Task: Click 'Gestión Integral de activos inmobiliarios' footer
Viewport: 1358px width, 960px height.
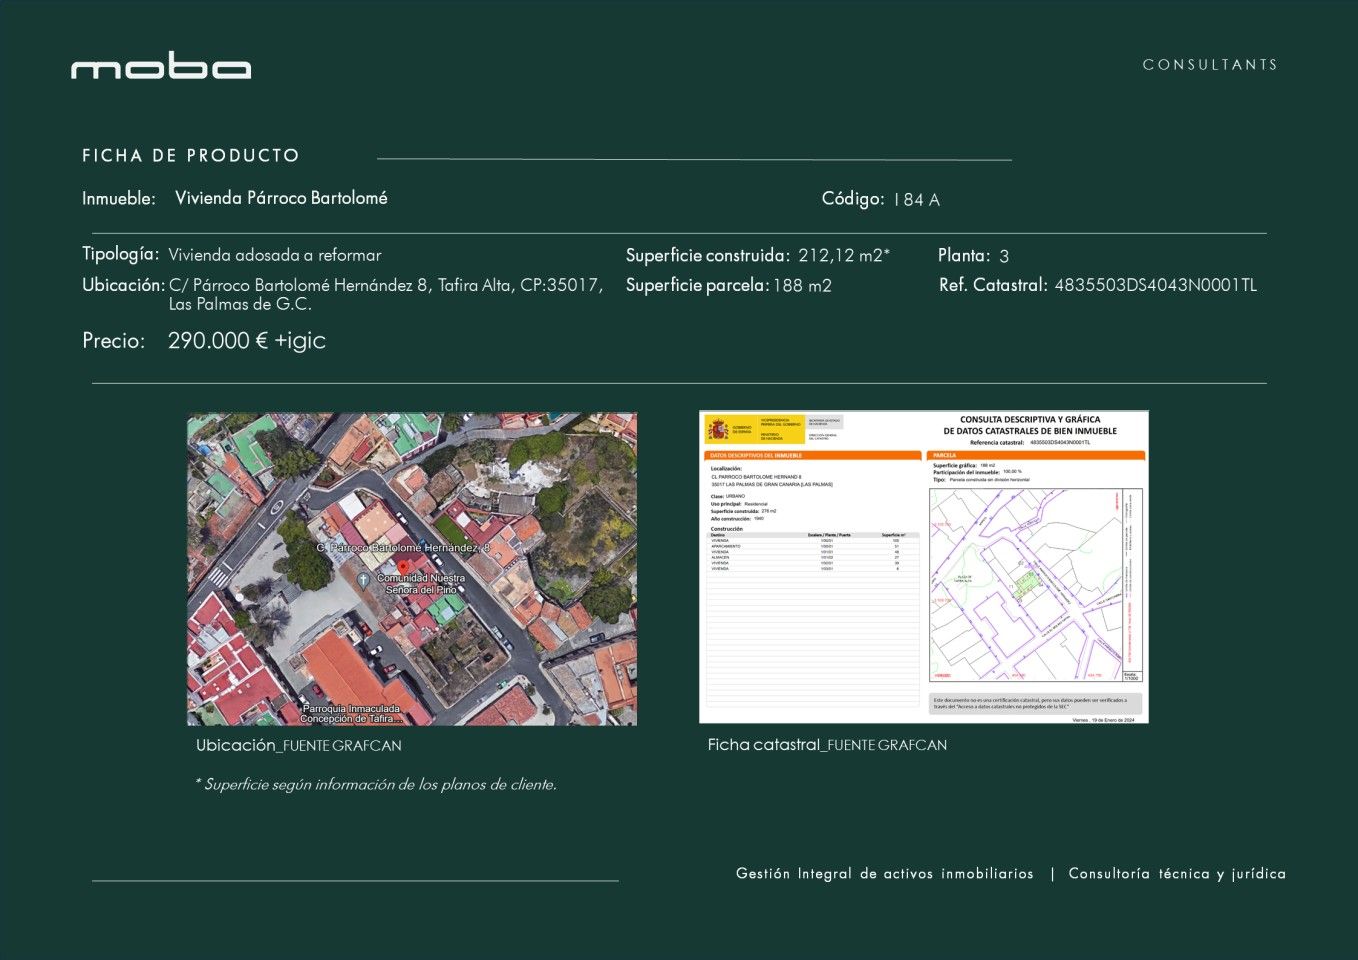Action: (x=885, y=874)
